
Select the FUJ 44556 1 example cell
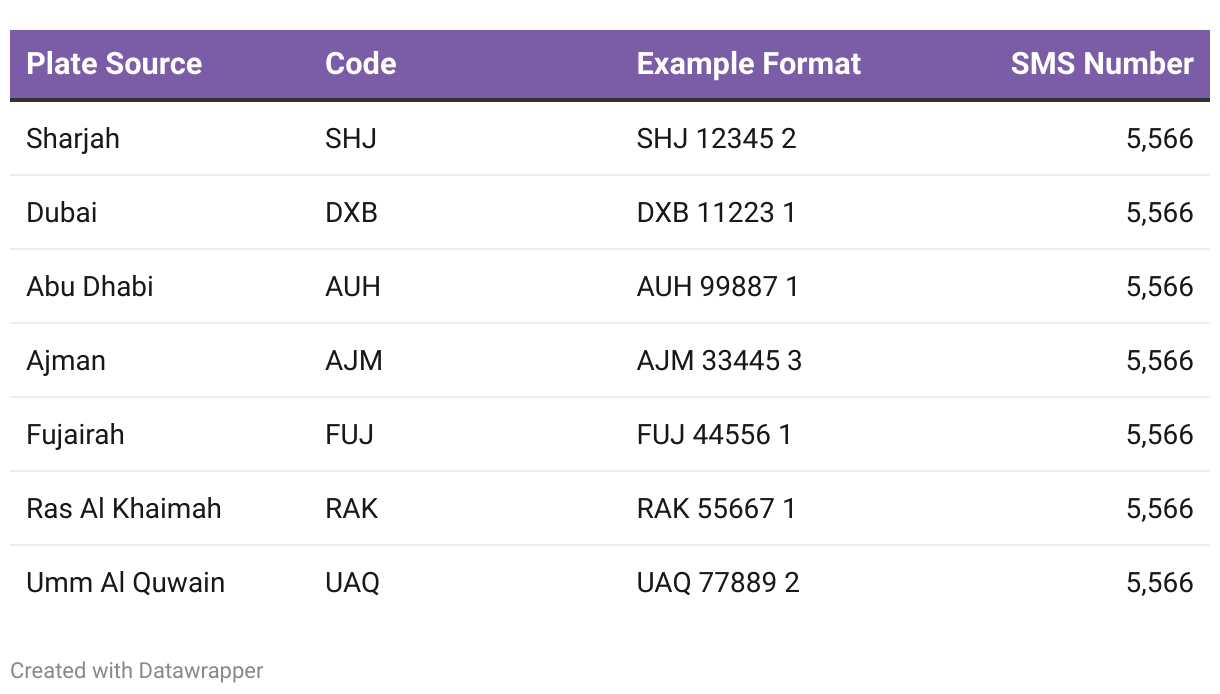pos(714,434)
